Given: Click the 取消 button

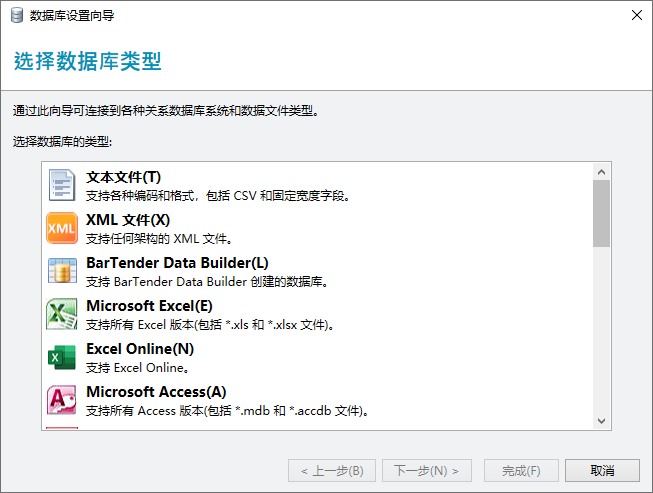Looking at the screenshot, I should pos(602,470).
